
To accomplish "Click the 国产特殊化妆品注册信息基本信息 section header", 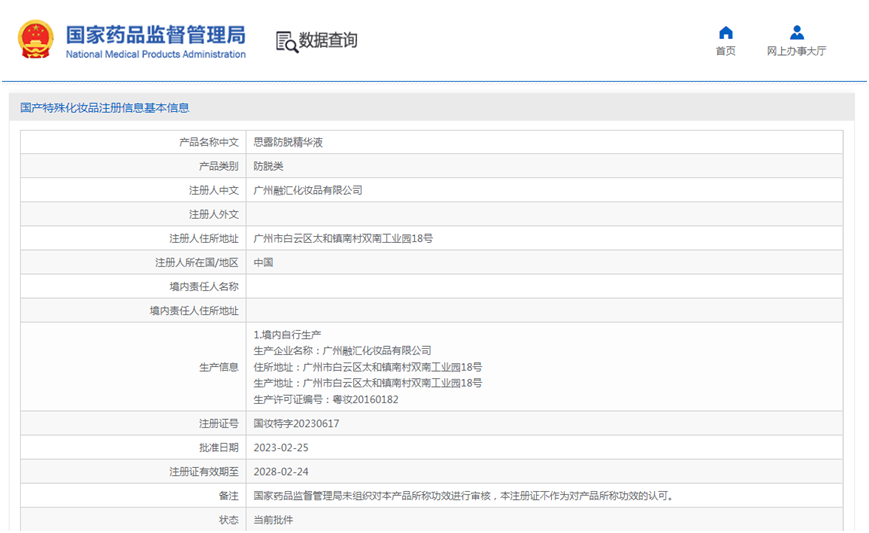I will (105, 108).
